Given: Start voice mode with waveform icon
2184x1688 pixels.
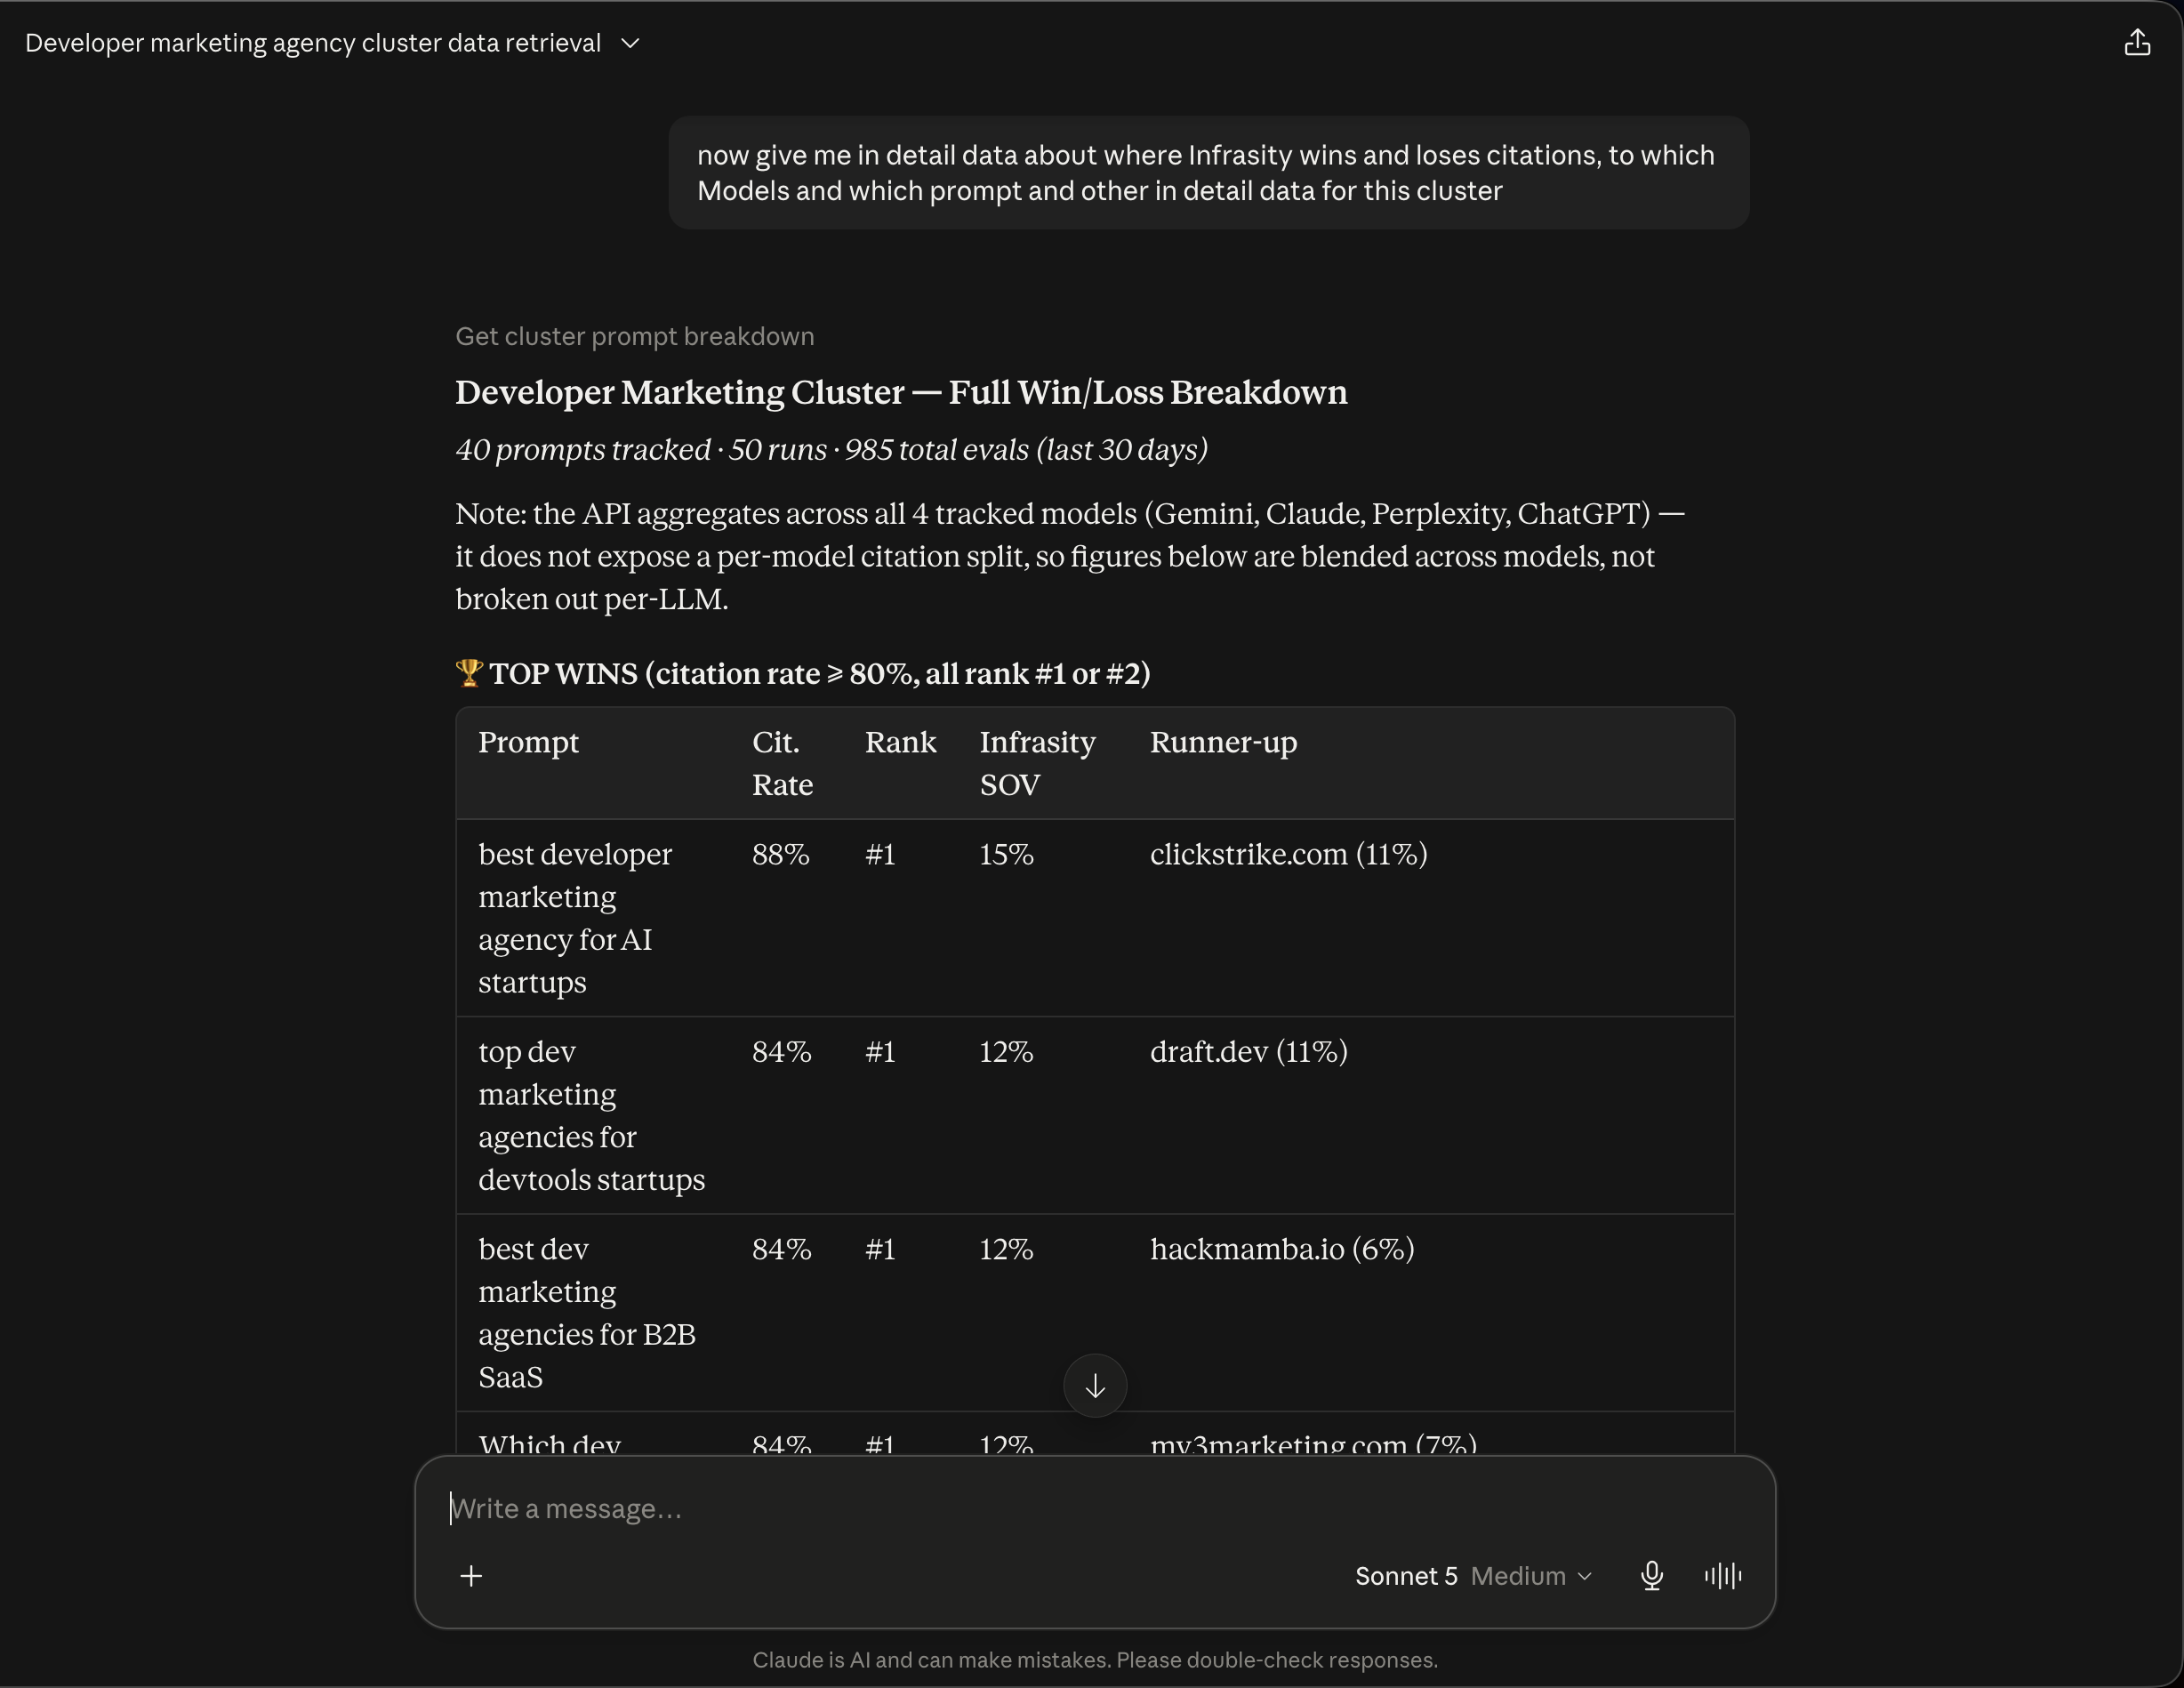Looking at the screenshot, I should click(x=1723, y=1576).
